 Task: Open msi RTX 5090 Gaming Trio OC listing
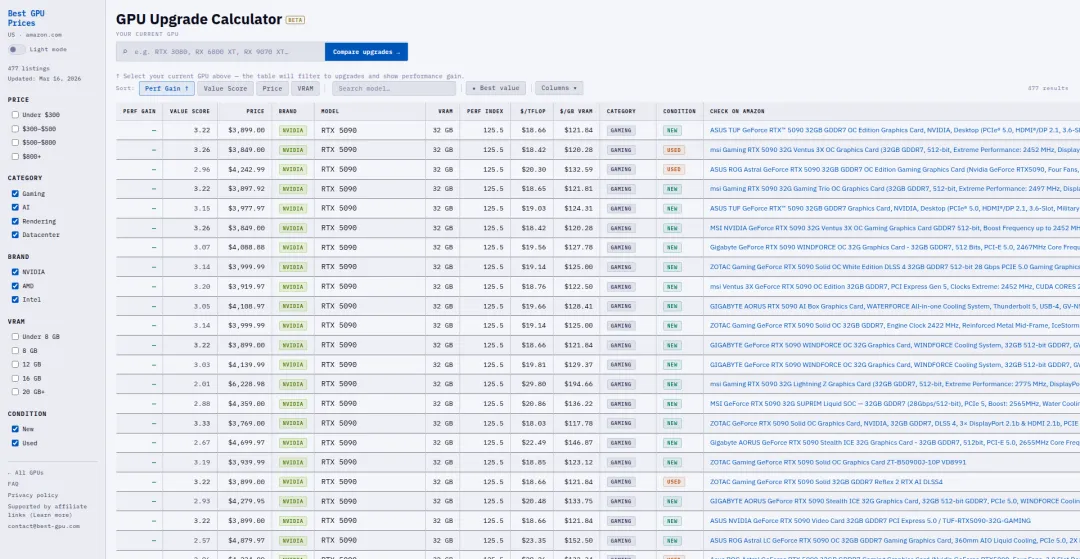(895, 189)
